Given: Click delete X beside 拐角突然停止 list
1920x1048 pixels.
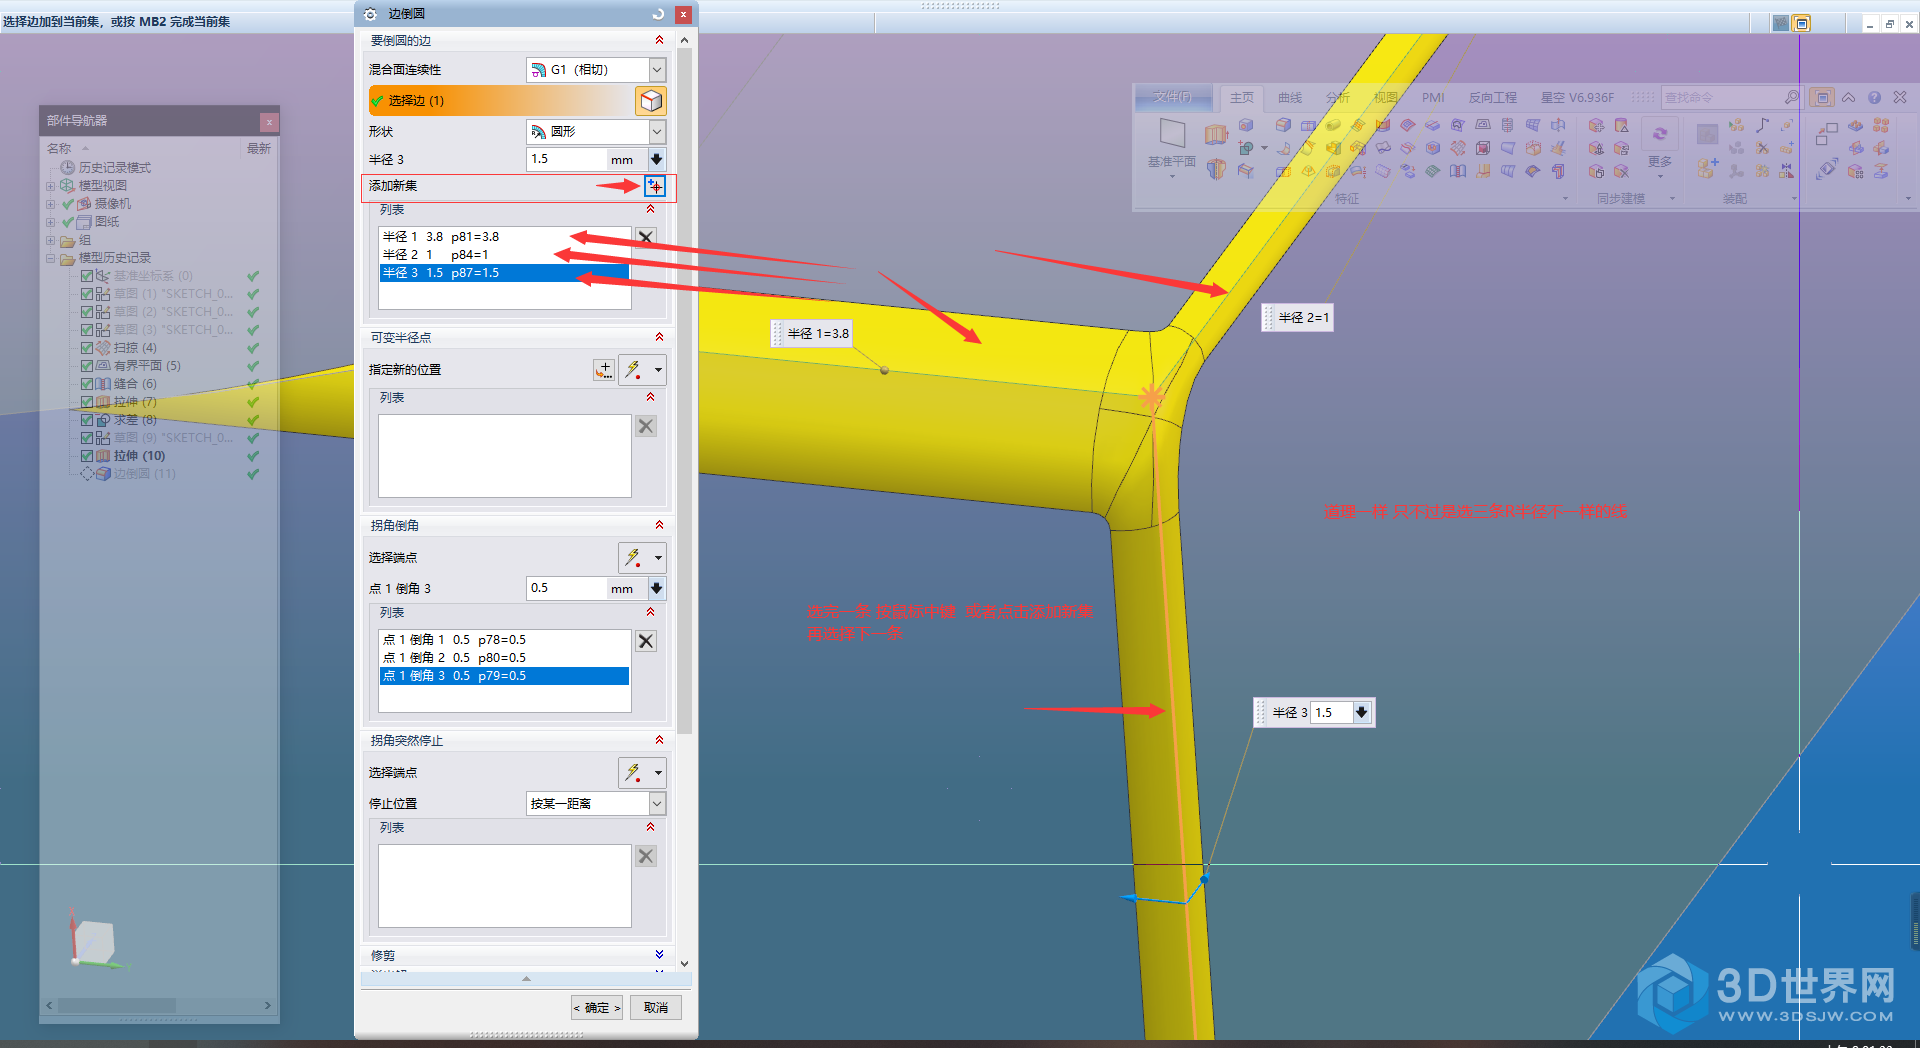Looking at the screenshot, I should (646, 856).
